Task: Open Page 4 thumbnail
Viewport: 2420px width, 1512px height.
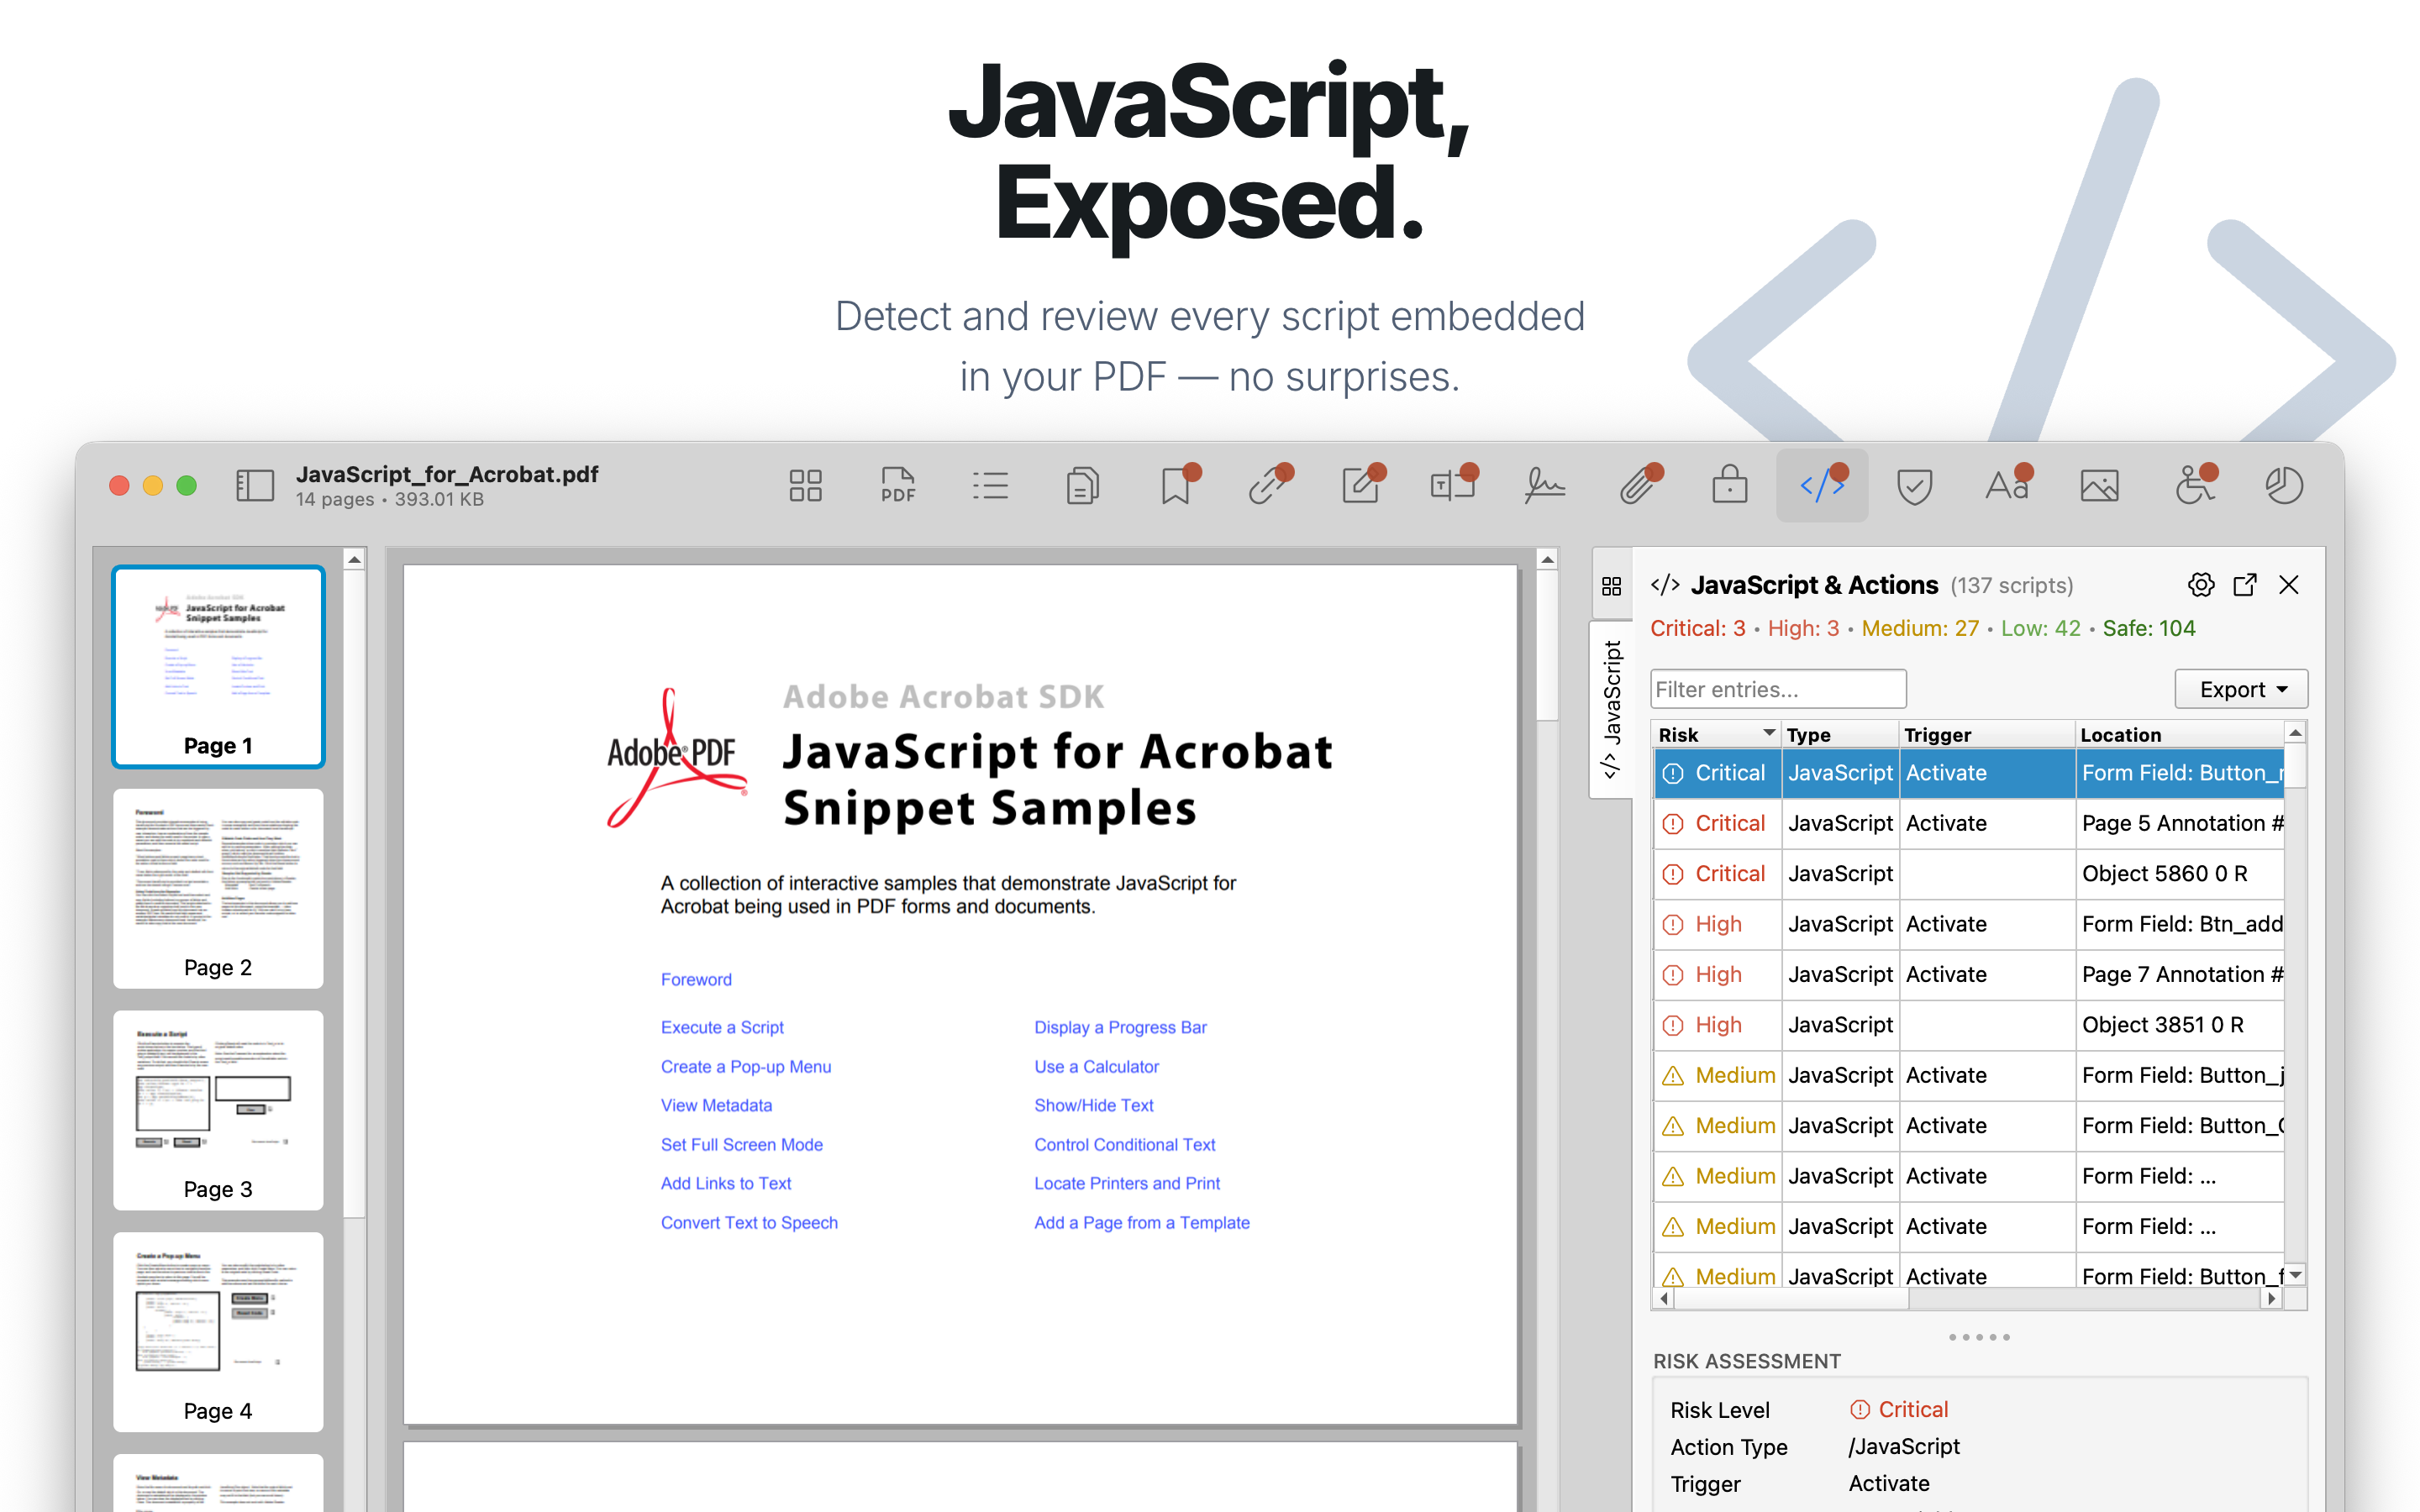Action: [x=218, y=1332]
